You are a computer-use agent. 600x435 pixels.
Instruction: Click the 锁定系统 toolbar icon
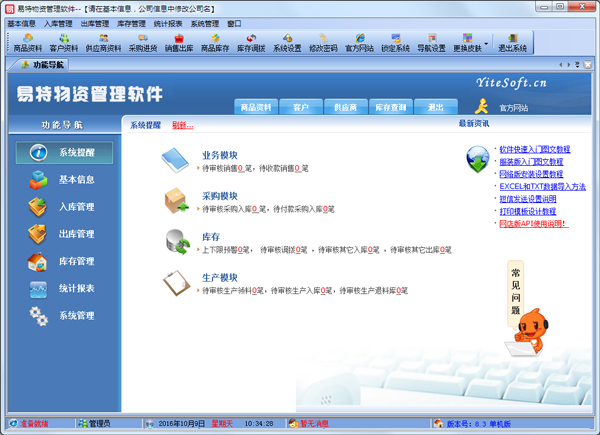(395, 42)
